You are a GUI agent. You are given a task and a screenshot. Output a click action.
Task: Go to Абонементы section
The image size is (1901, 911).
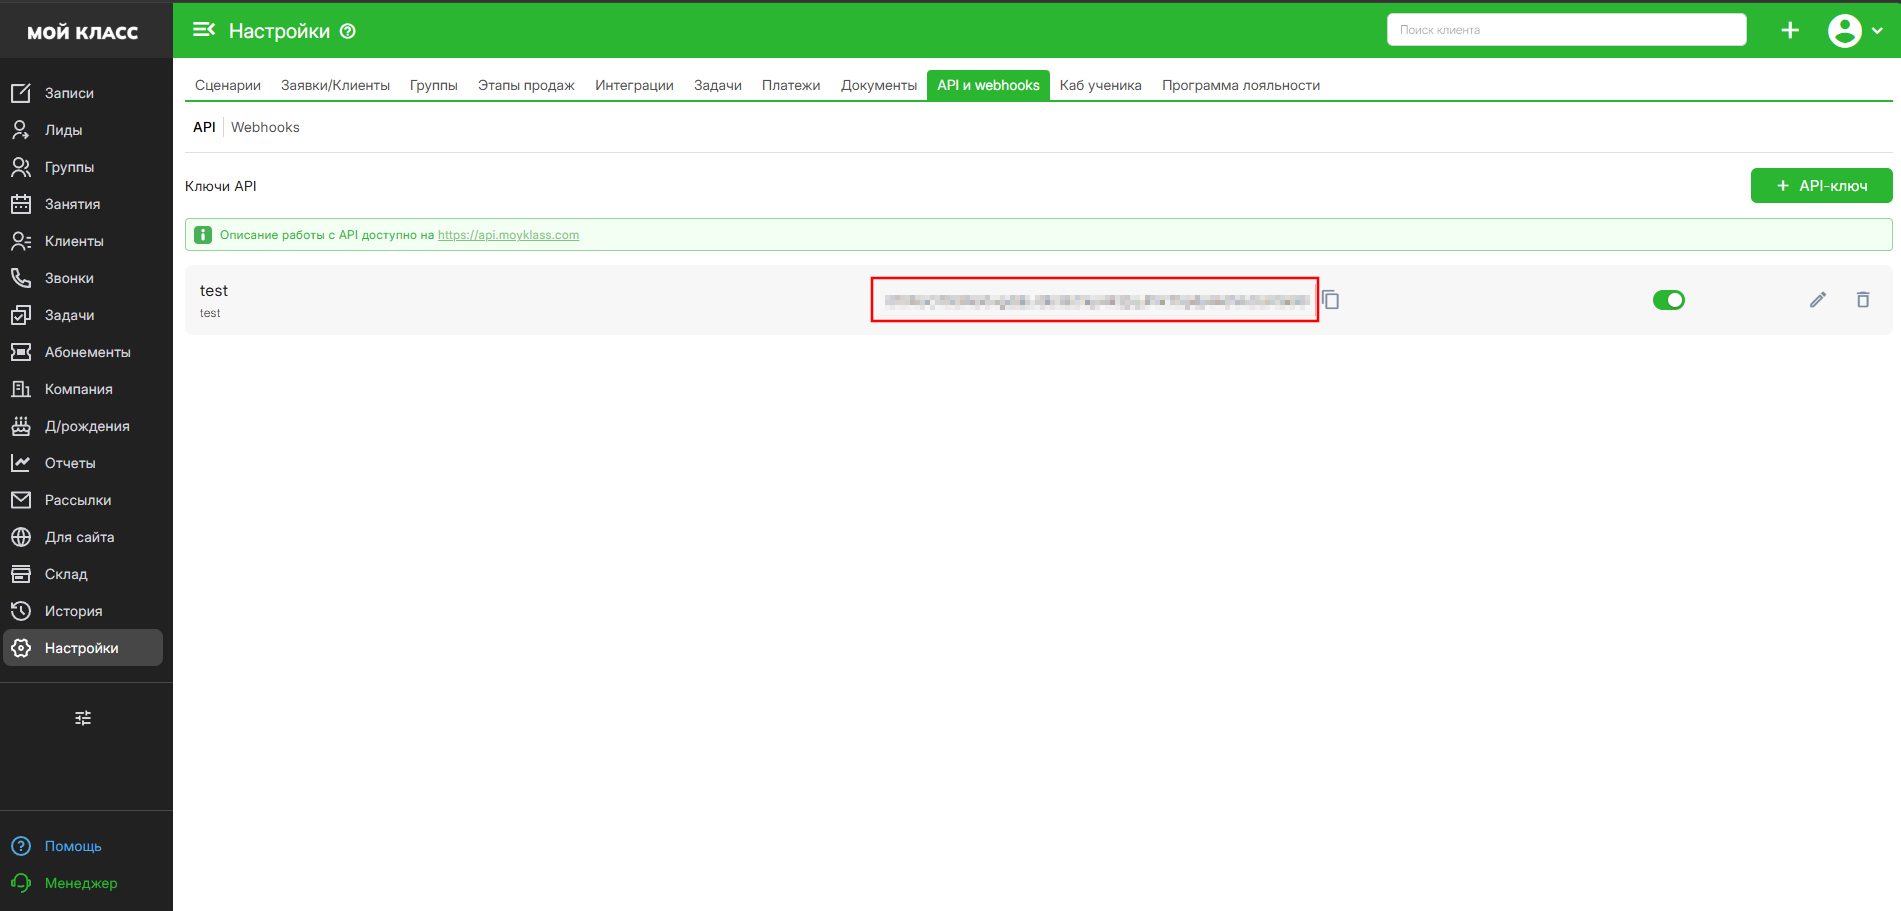coord(82,352)
